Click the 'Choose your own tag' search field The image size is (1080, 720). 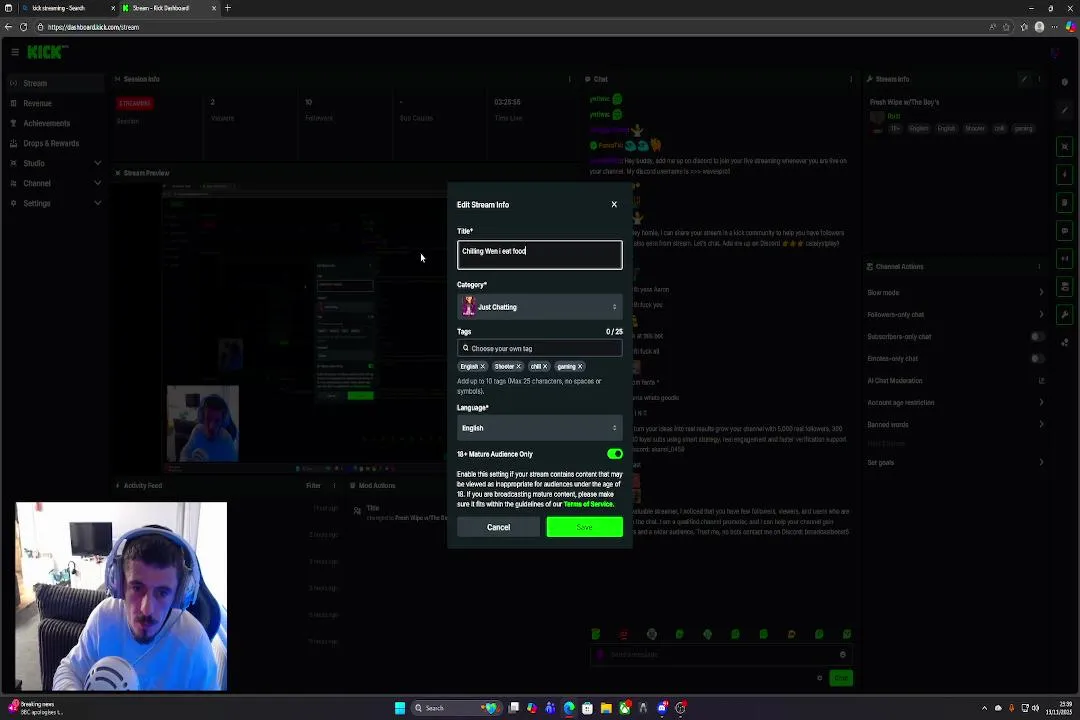[539, 349]
